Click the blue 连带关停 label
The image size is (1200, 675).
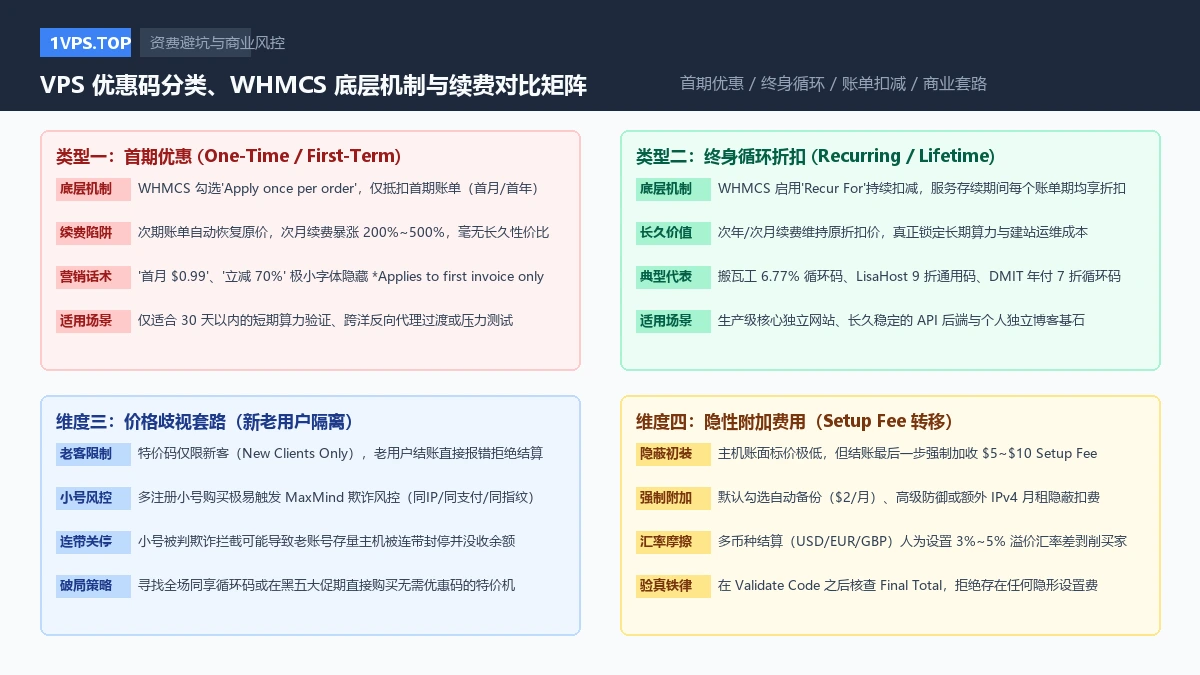(x=93, y=541)
